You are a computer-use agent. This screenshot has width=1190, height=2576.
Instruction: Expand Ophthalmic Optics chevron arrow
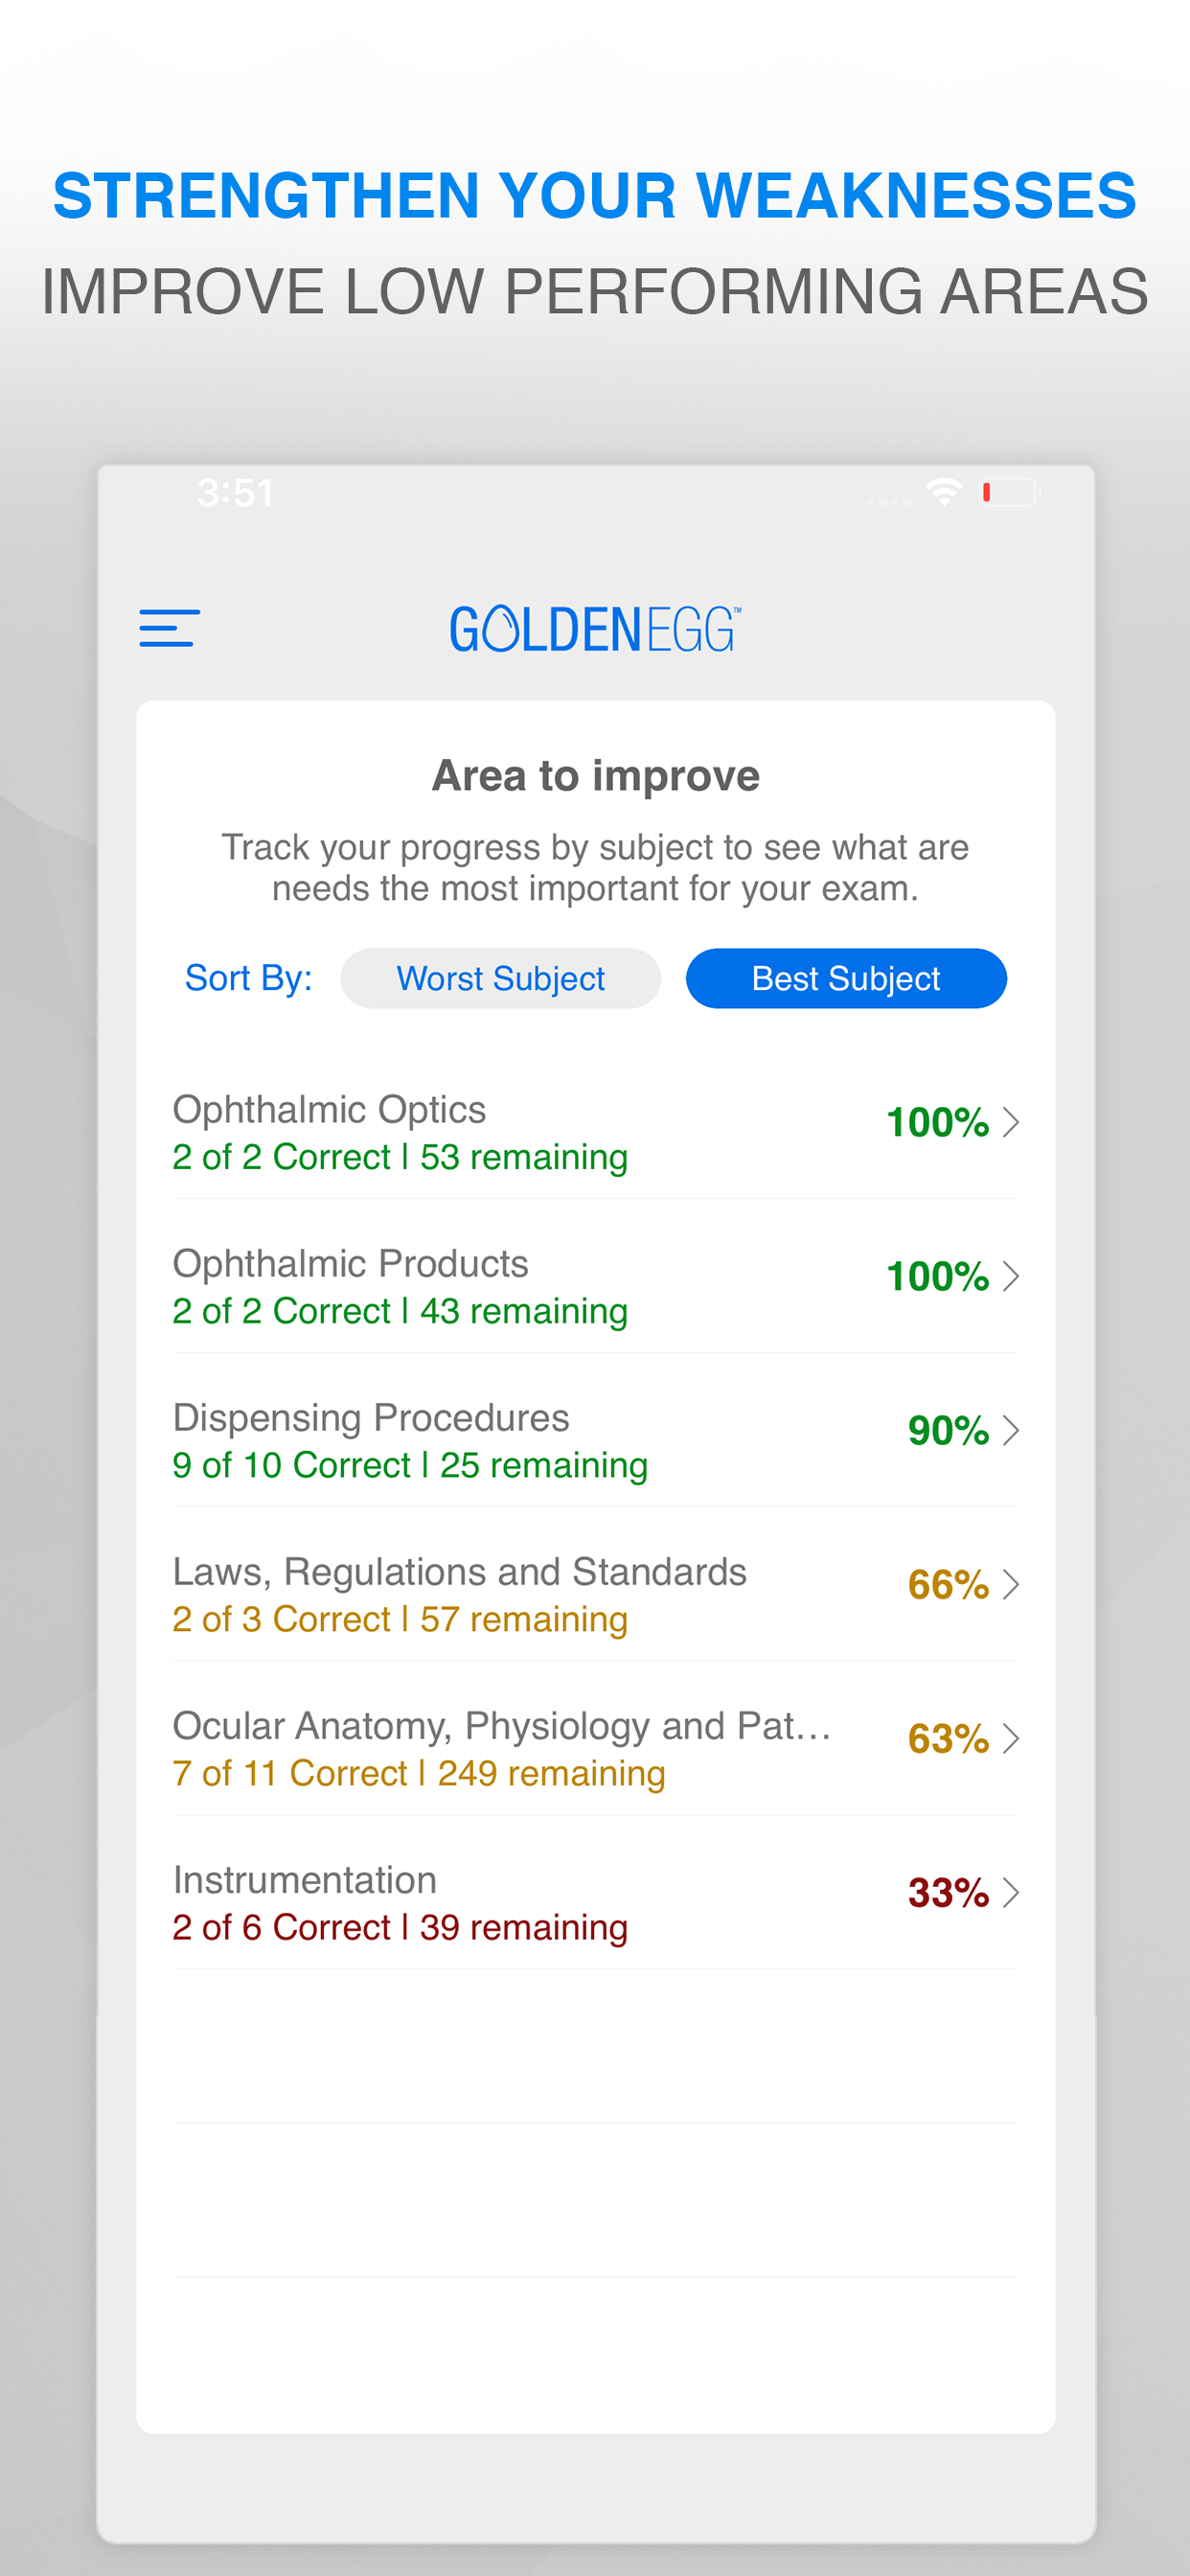tap(1011, 1122)
